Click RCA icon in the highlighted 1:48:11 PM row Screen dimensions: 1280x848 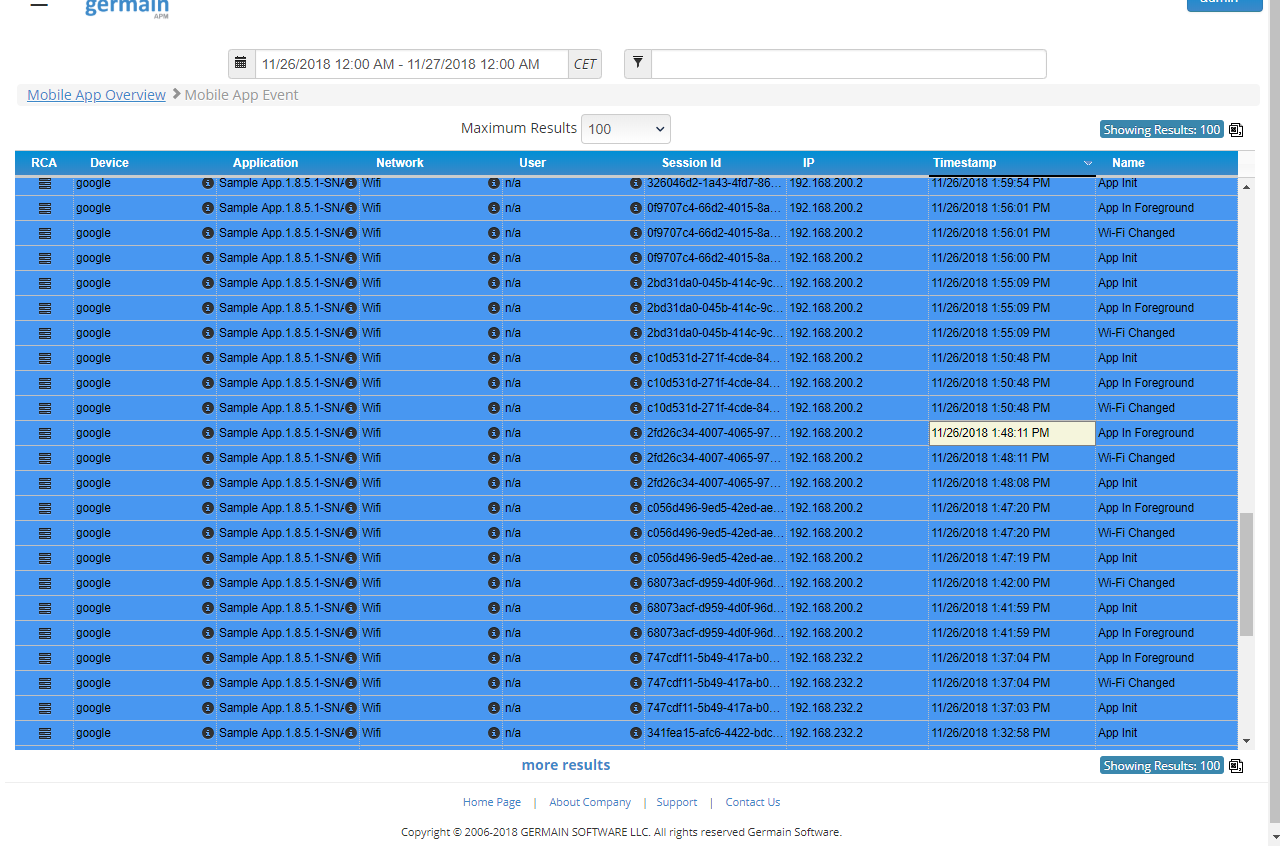click(45, 433)
